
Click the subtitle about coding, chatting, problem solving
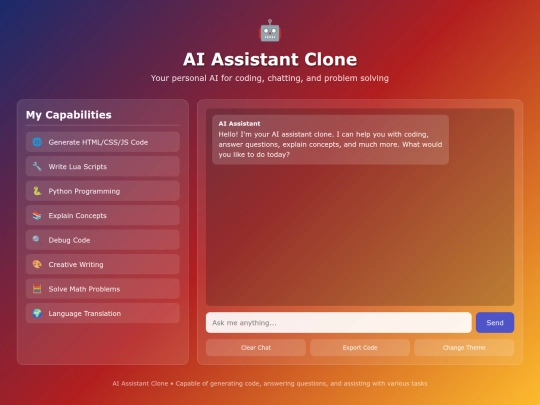pos(270,78)
